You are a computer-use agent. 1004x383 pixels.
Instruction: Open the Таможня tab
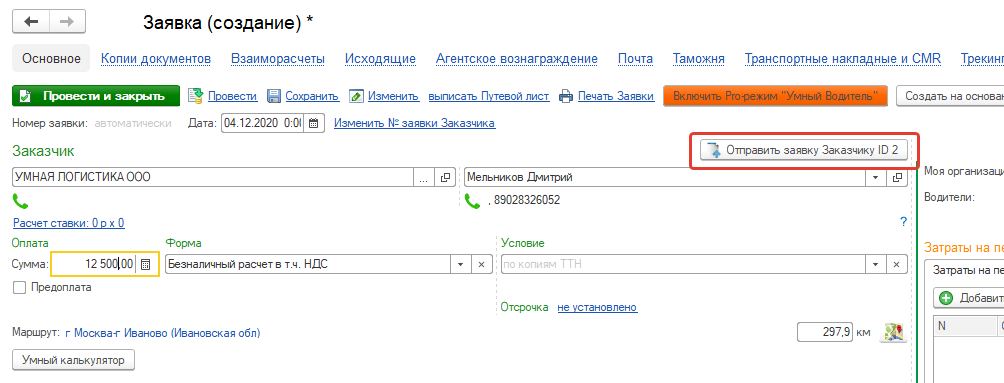point(699,59)
